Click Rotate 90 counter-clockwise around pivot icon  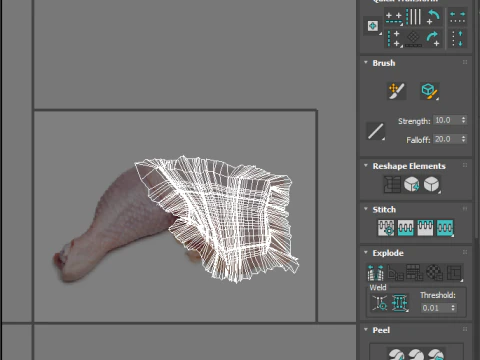pyautogui.click(x=433, y=17)
